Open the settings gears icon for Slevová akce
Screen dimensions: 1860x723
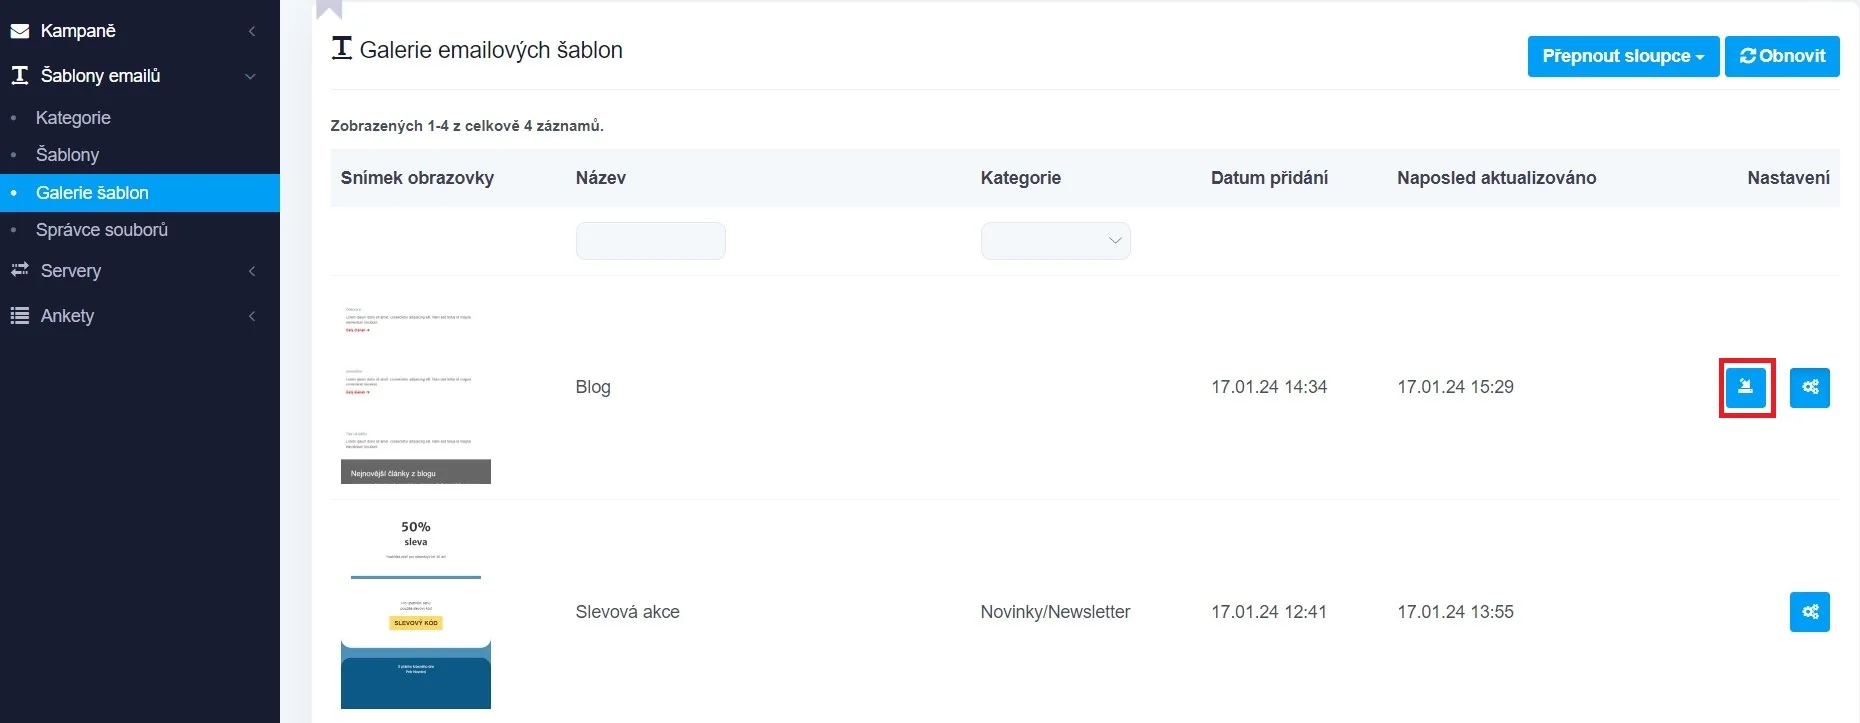[x=1809, y=612]
